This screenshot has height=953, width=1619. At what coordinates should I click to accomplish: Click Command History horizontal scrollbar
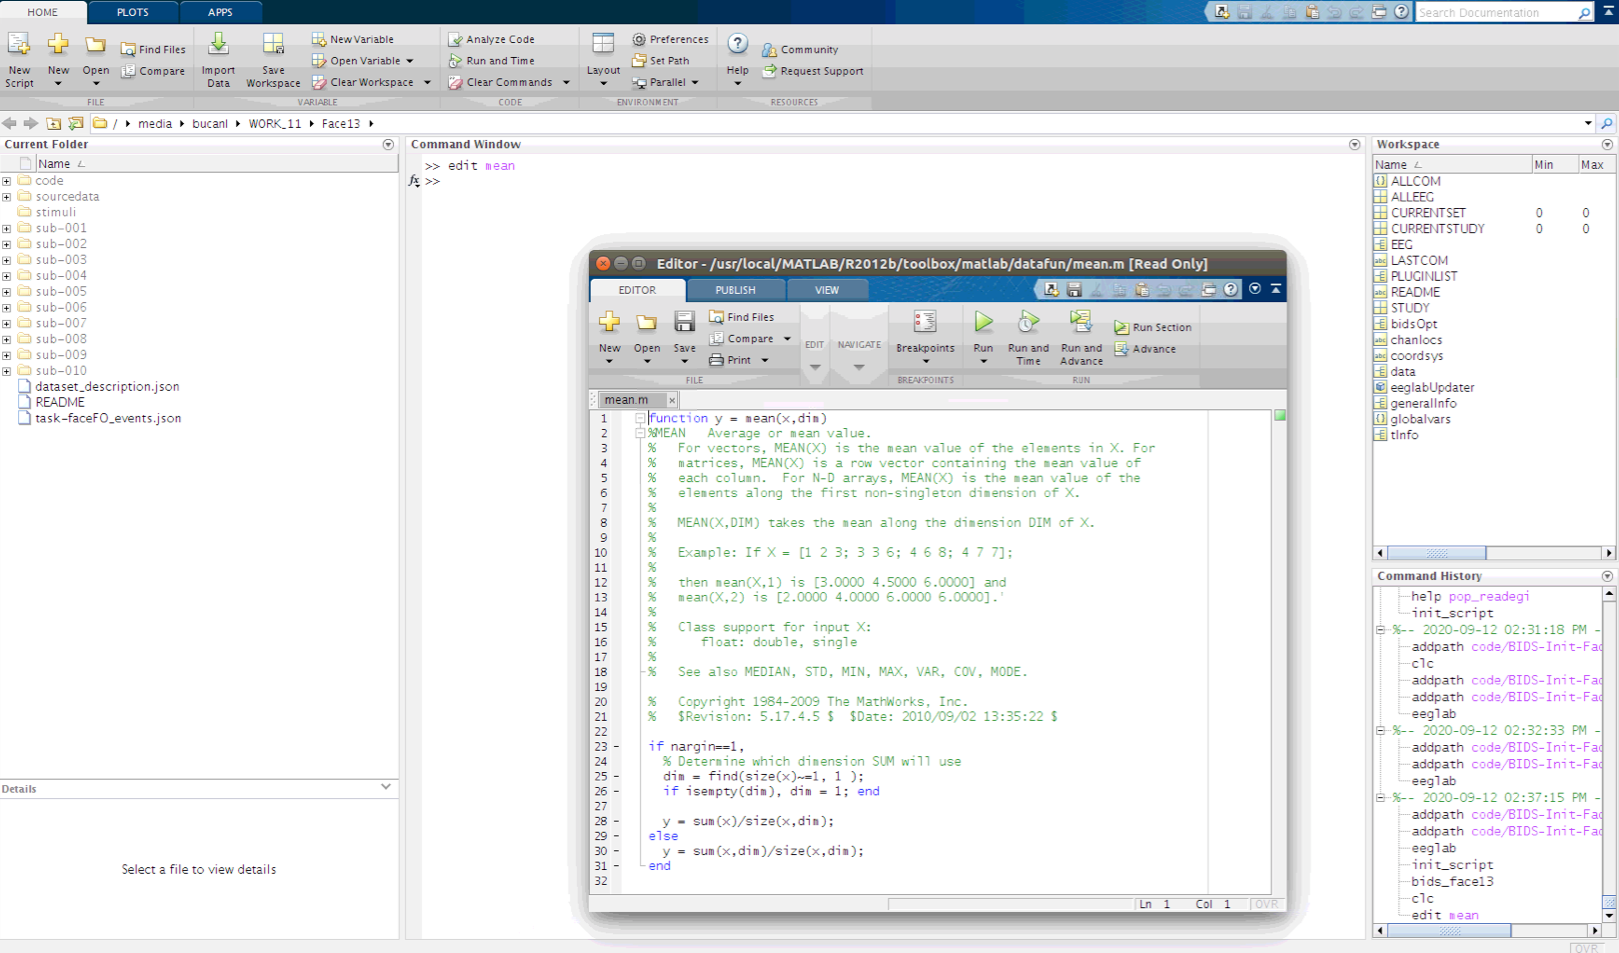[x=1449, y=930]
